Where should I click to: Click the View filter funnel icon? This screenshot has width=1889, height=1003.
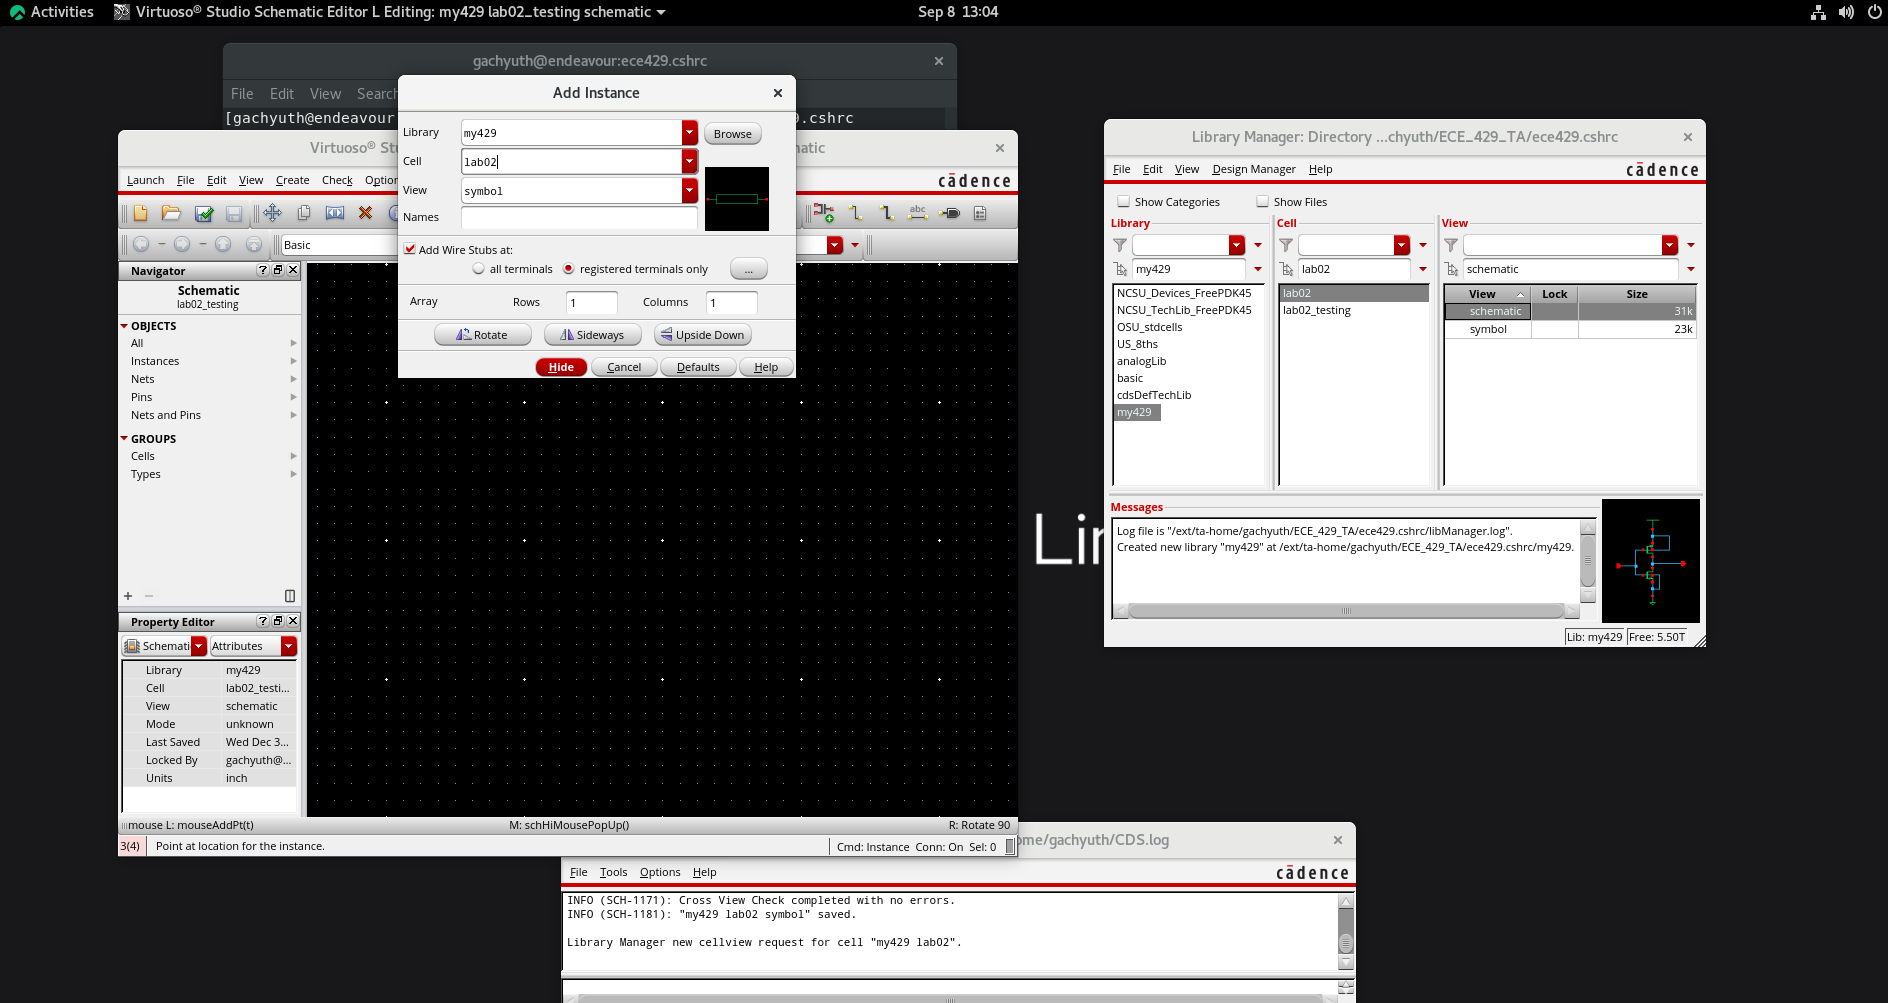(x=1451, y=245)
